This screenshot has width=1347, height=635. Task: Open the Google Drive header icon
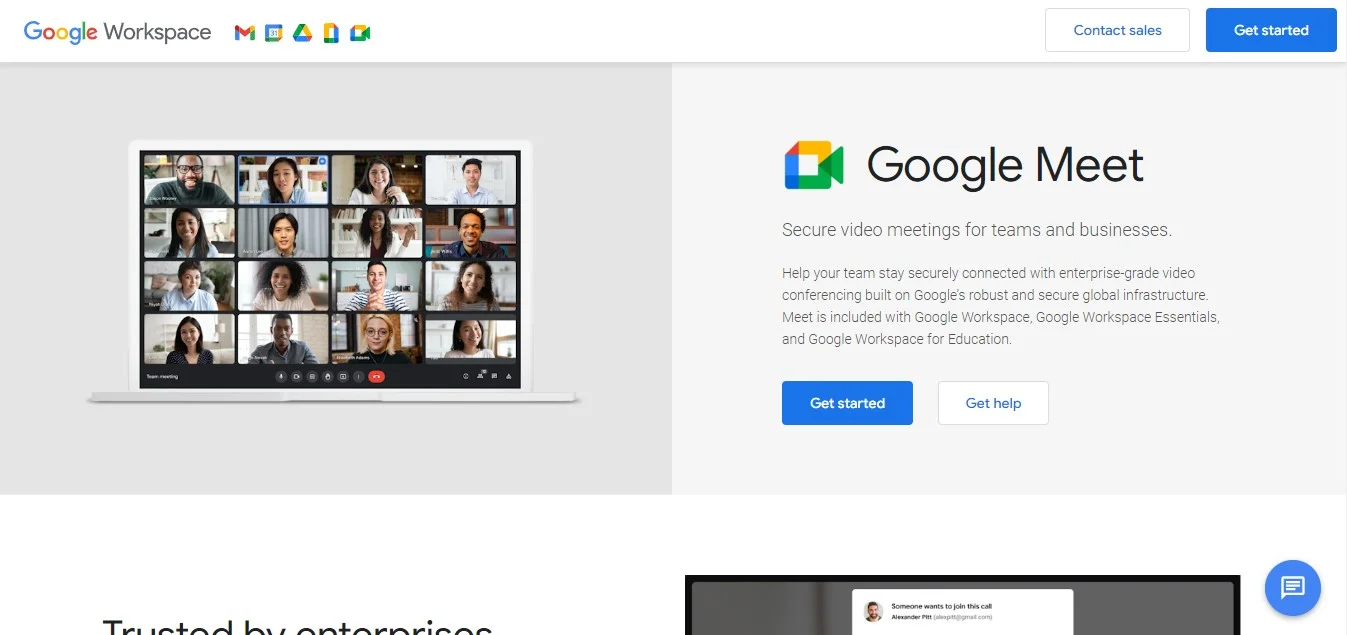click(x=303, y=33)
